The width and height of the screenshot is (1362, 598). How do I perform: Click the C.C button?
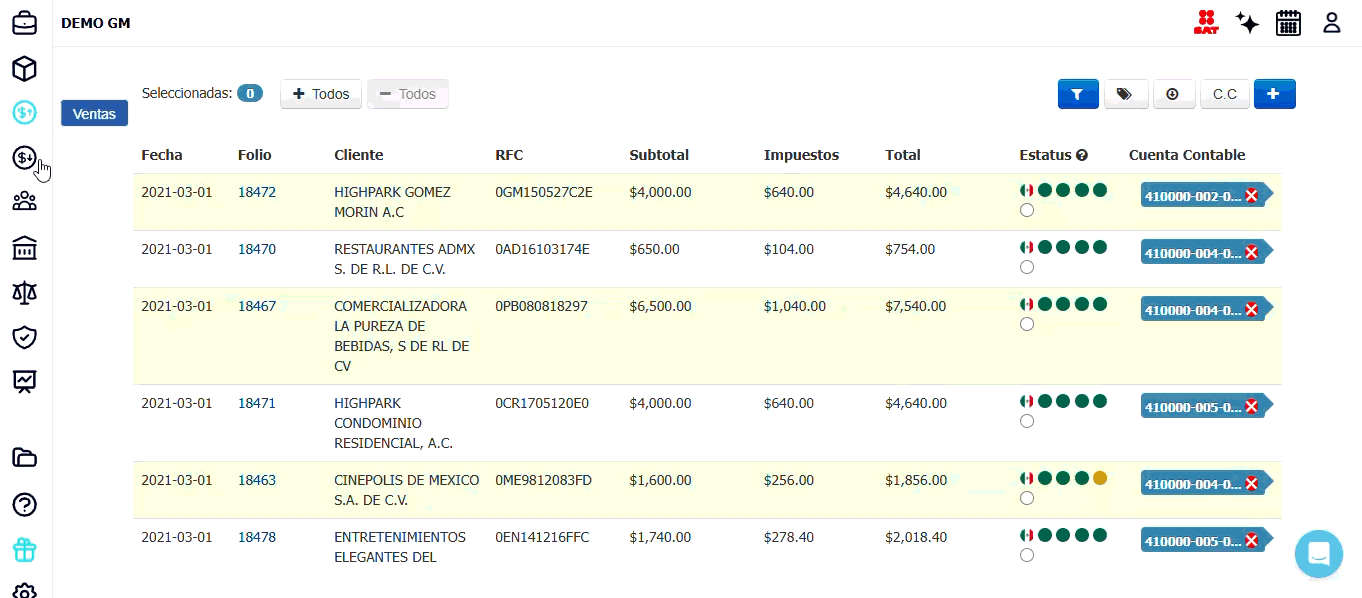coord(1225,94)
